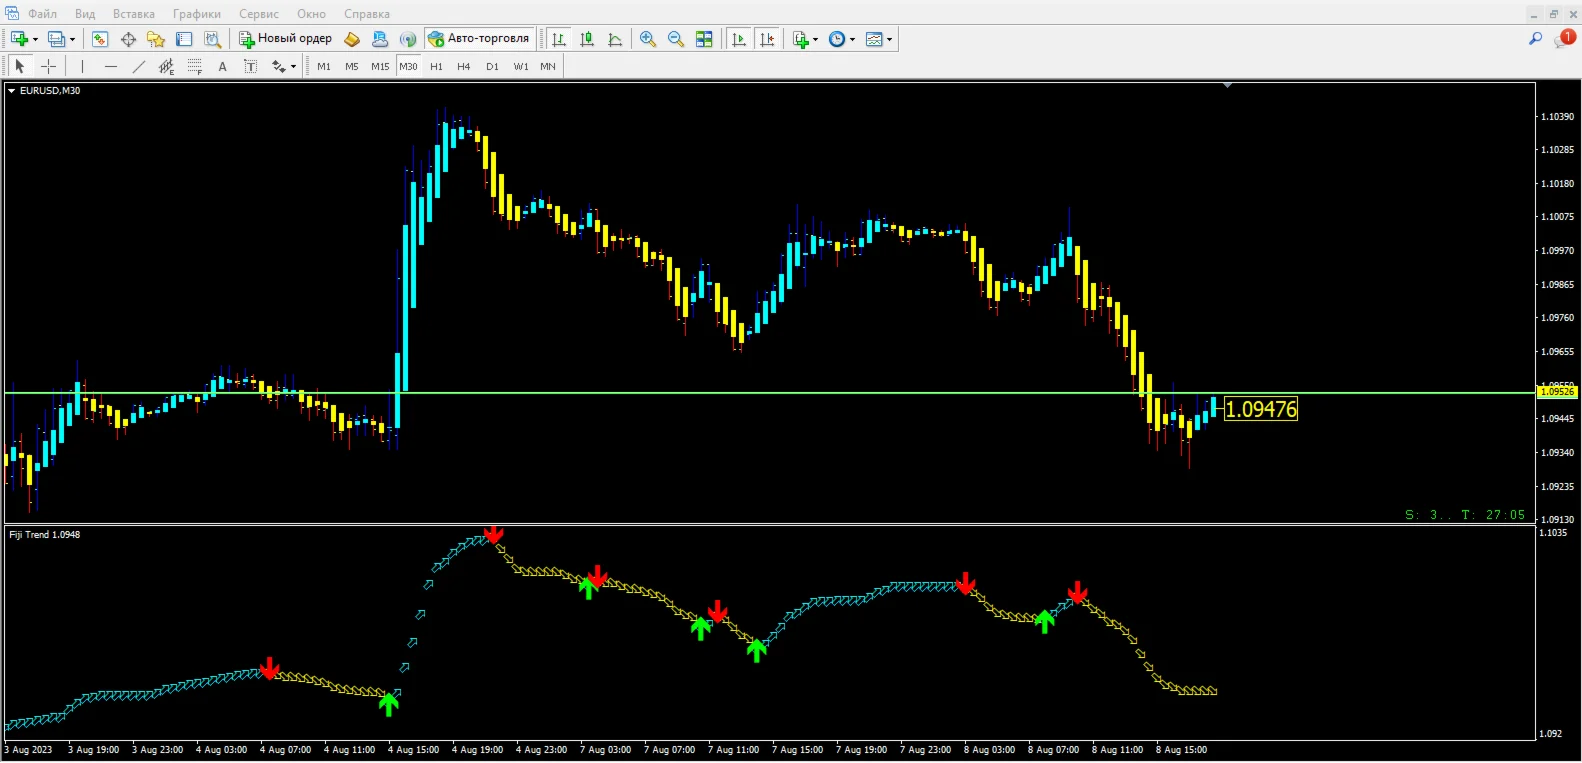1582x763 pixels.
Task: Switch to MN timeframe
Action: 548,66
